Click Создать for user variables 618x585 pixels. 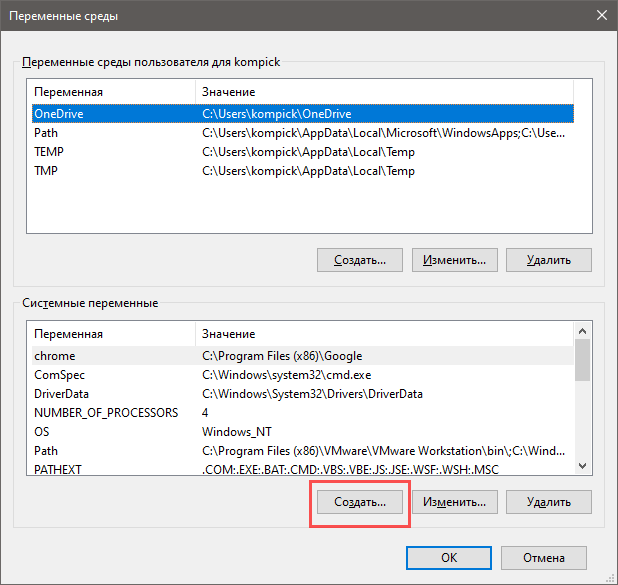point(360,260)
